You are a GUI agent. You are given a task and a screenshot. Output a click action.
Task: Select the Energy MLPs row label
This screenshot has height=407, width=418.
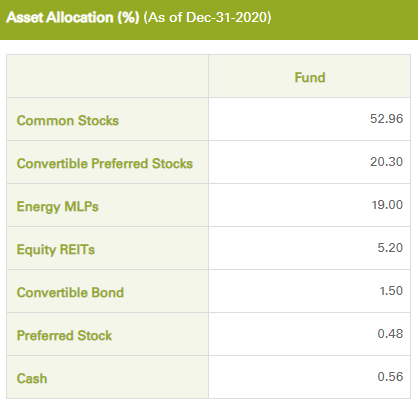point(58,206)
